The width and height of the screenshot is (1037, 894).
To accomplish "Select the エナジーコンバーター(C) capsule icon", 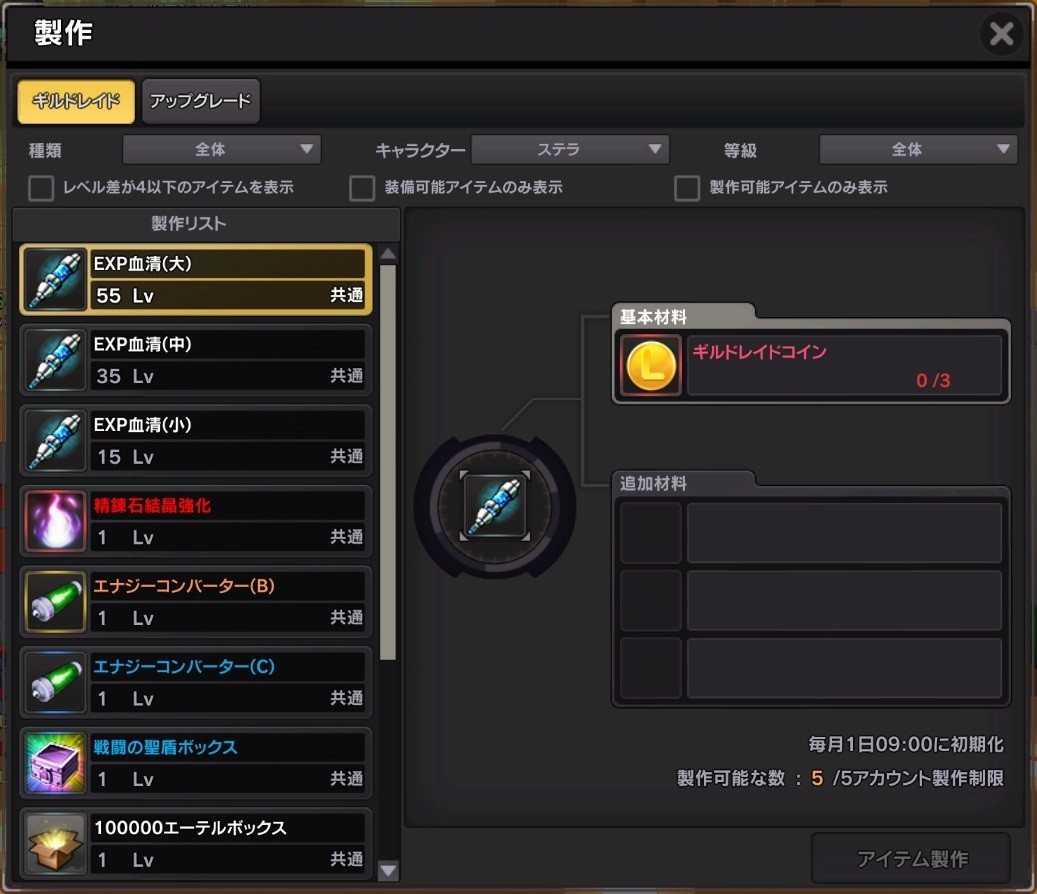I will [x=56, y=683].
